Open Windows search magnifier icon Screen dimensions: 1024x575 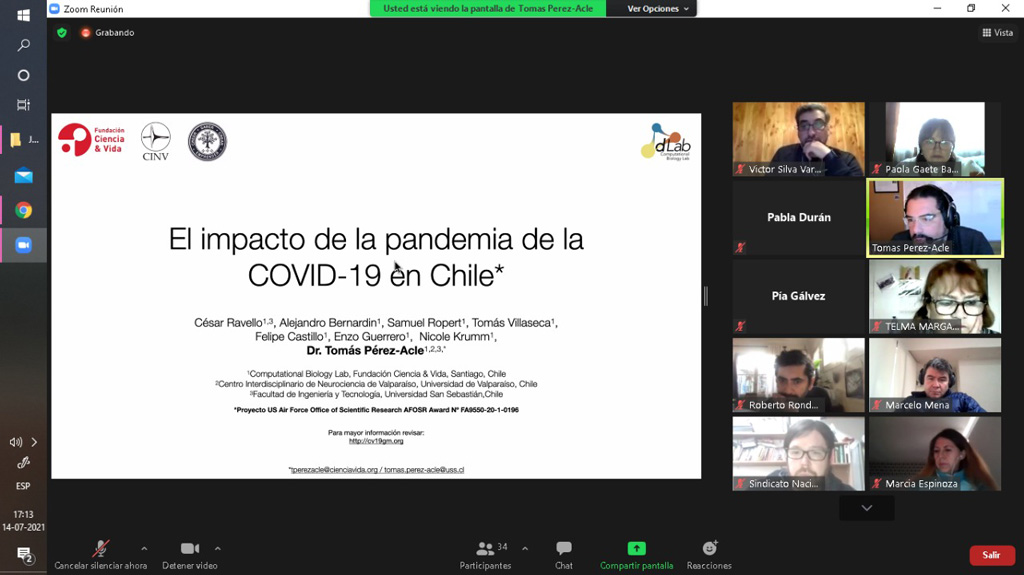23,45
